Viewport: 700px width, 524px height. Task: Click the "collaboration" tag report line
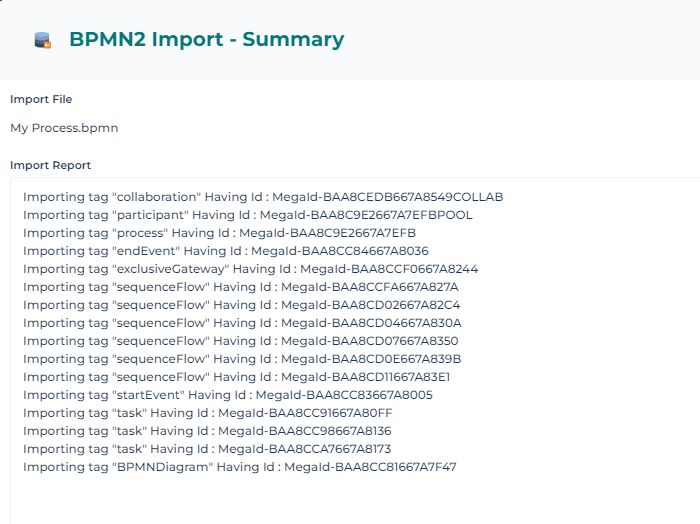click(263, 197)
